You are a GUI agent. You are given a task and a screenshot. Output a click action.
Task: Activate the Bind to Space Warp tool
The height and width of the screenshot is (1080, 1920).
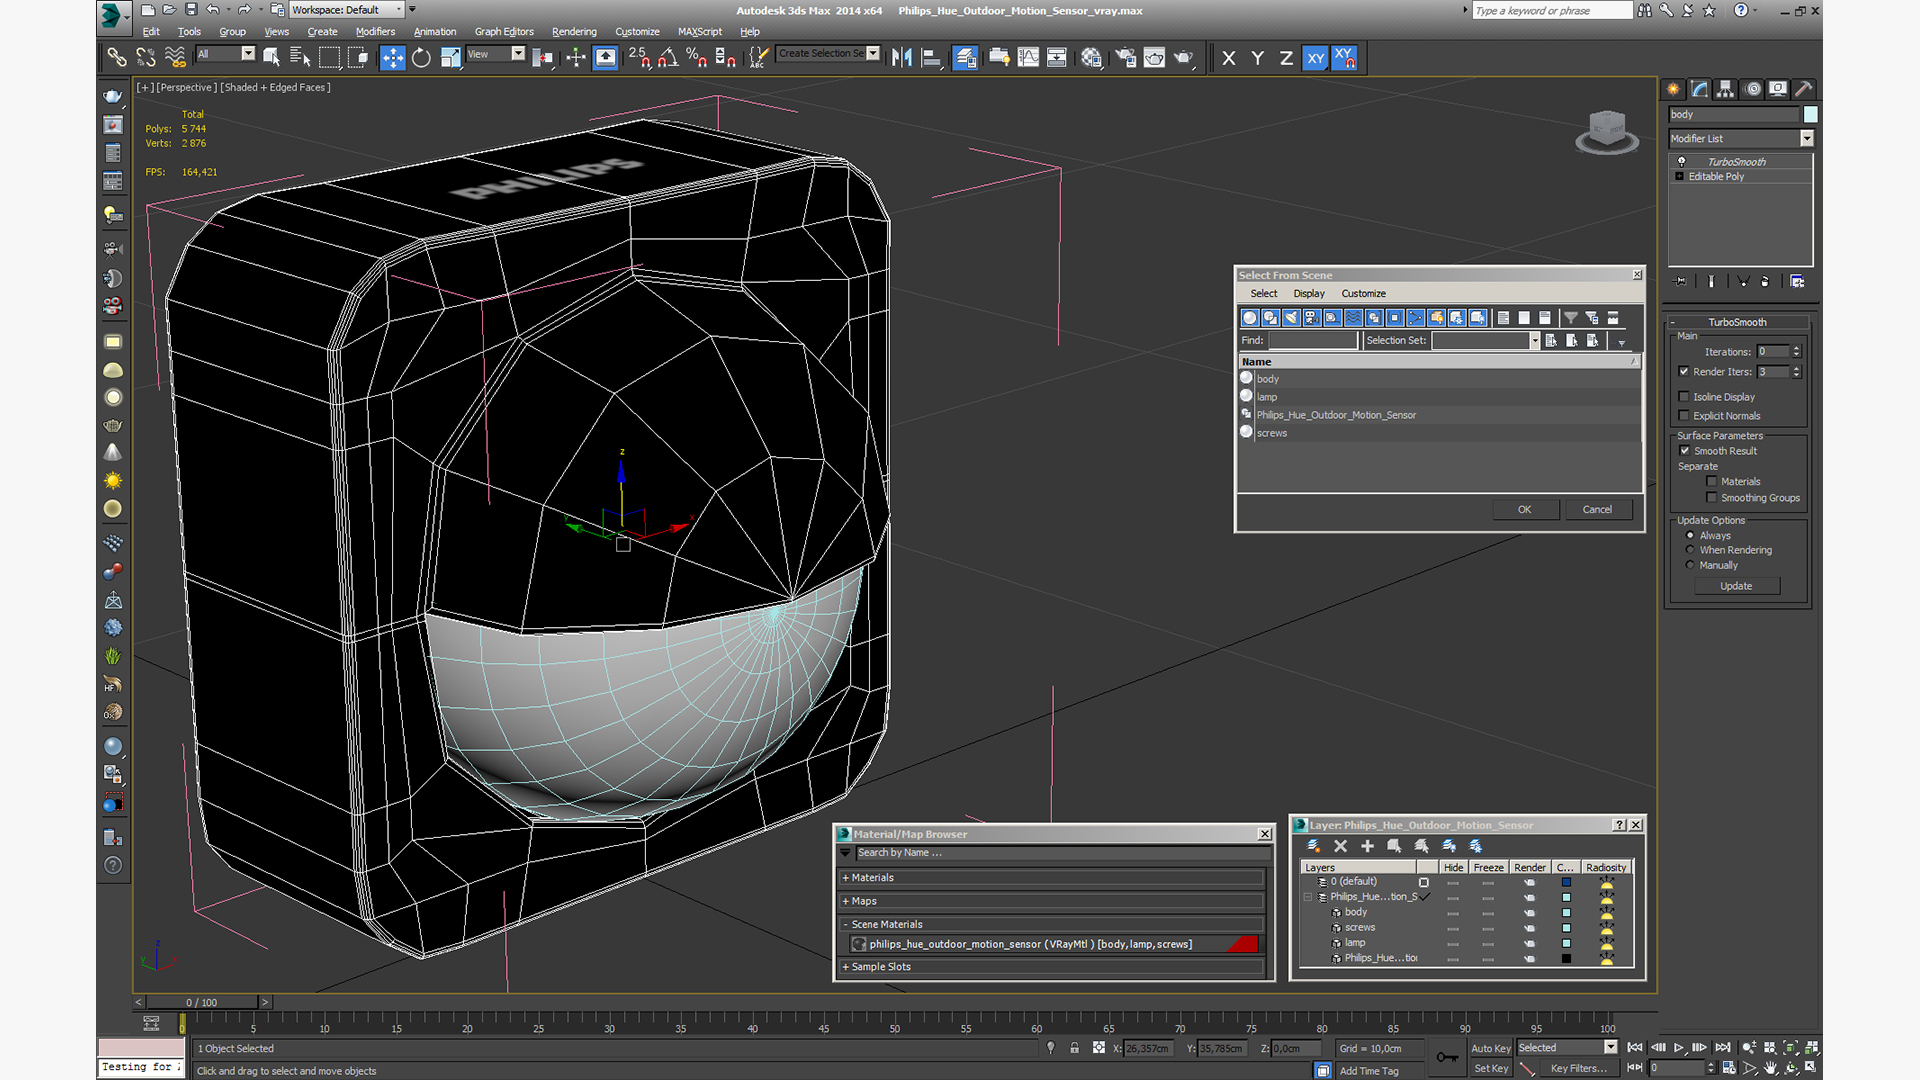point(175,58)
